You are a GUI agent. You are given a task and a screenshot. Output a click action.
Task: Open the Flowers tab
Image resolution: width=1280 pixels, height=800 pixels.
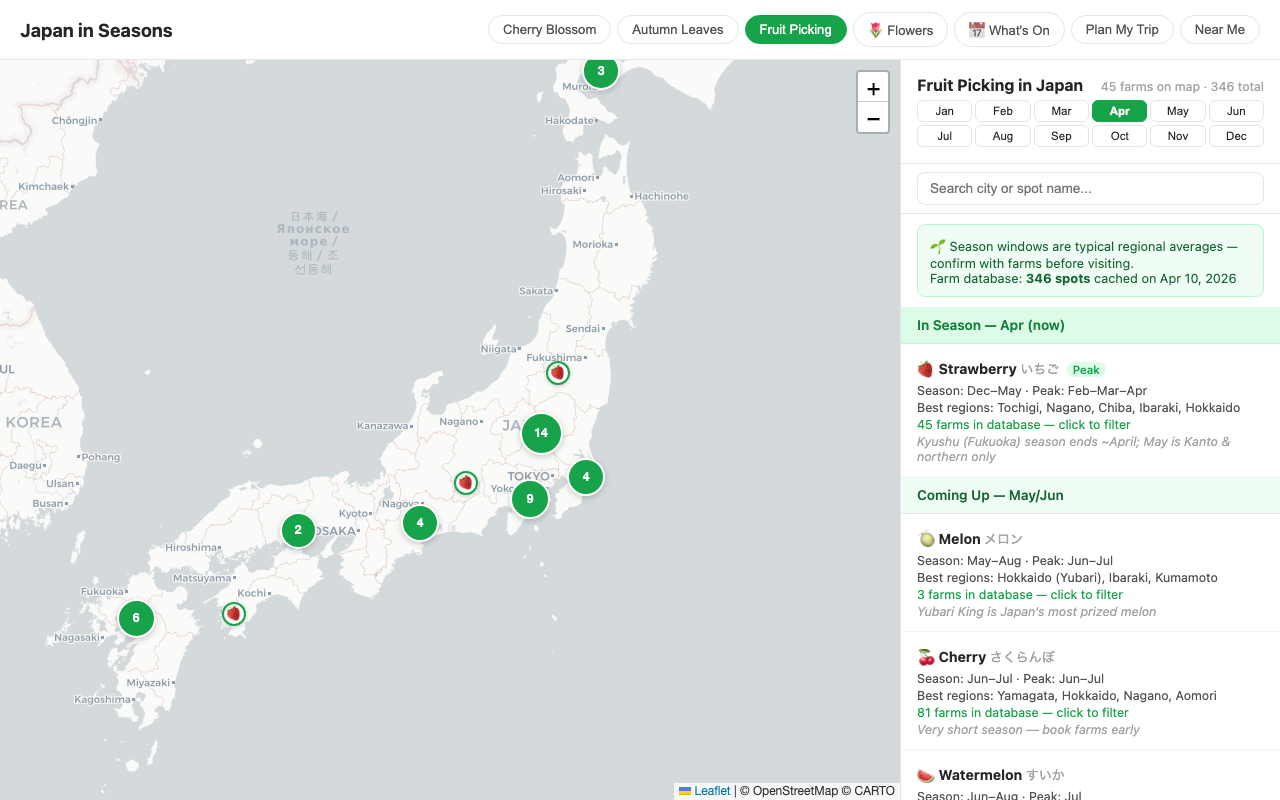(900, 30)
